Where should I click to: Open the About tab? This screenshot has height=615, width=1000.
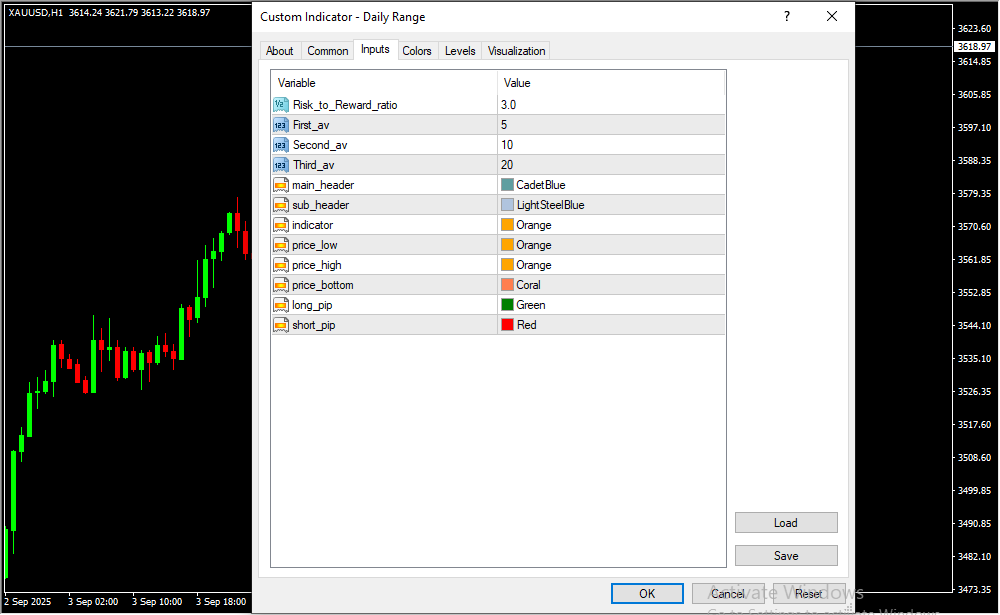coord(280,51)
